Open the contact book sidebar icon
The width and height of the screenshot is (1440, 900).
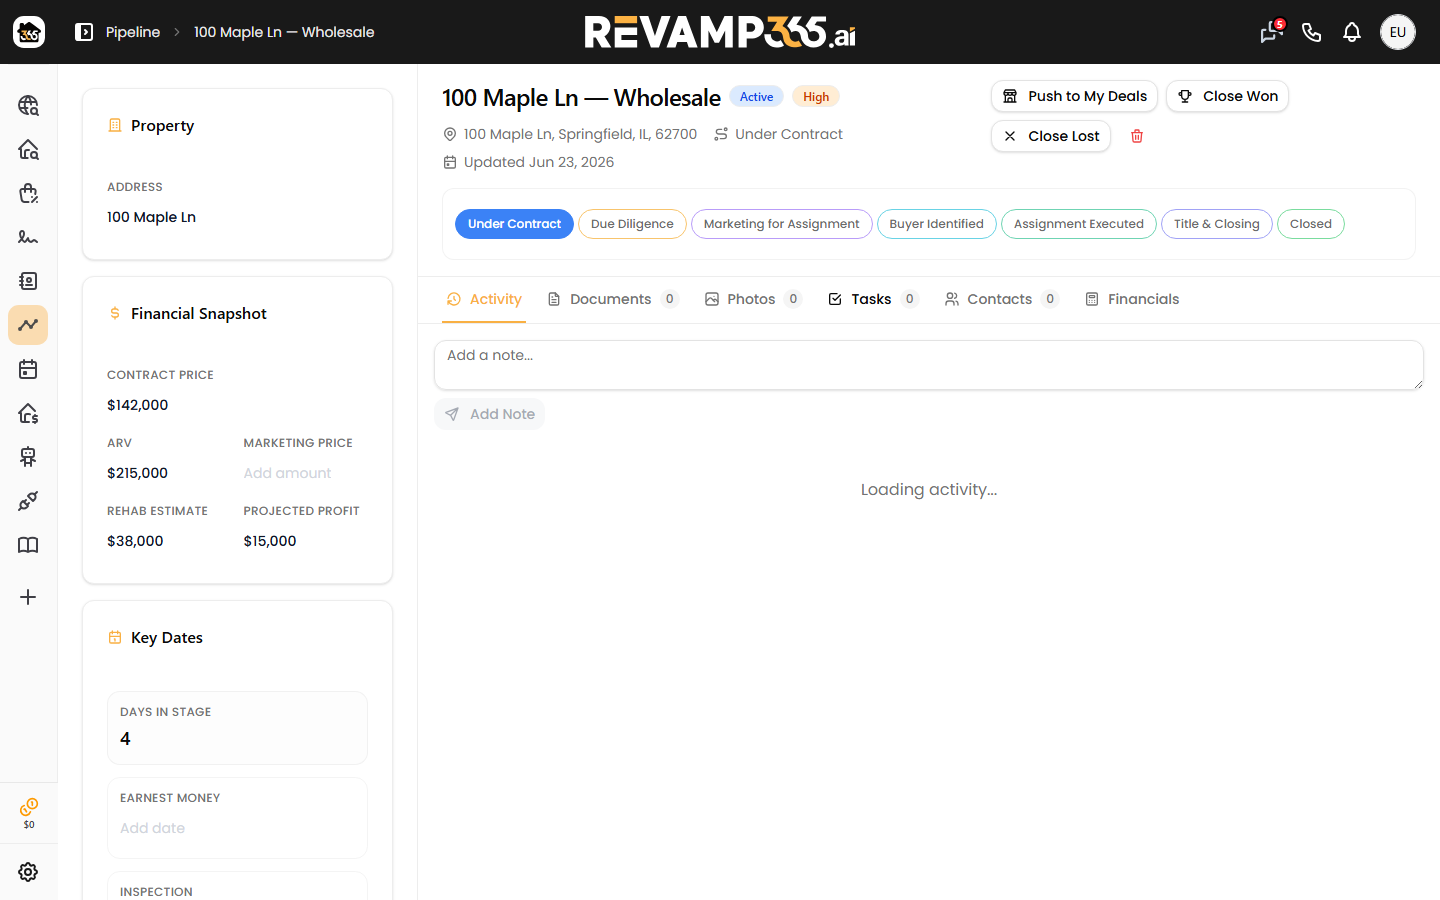point(28,281)
